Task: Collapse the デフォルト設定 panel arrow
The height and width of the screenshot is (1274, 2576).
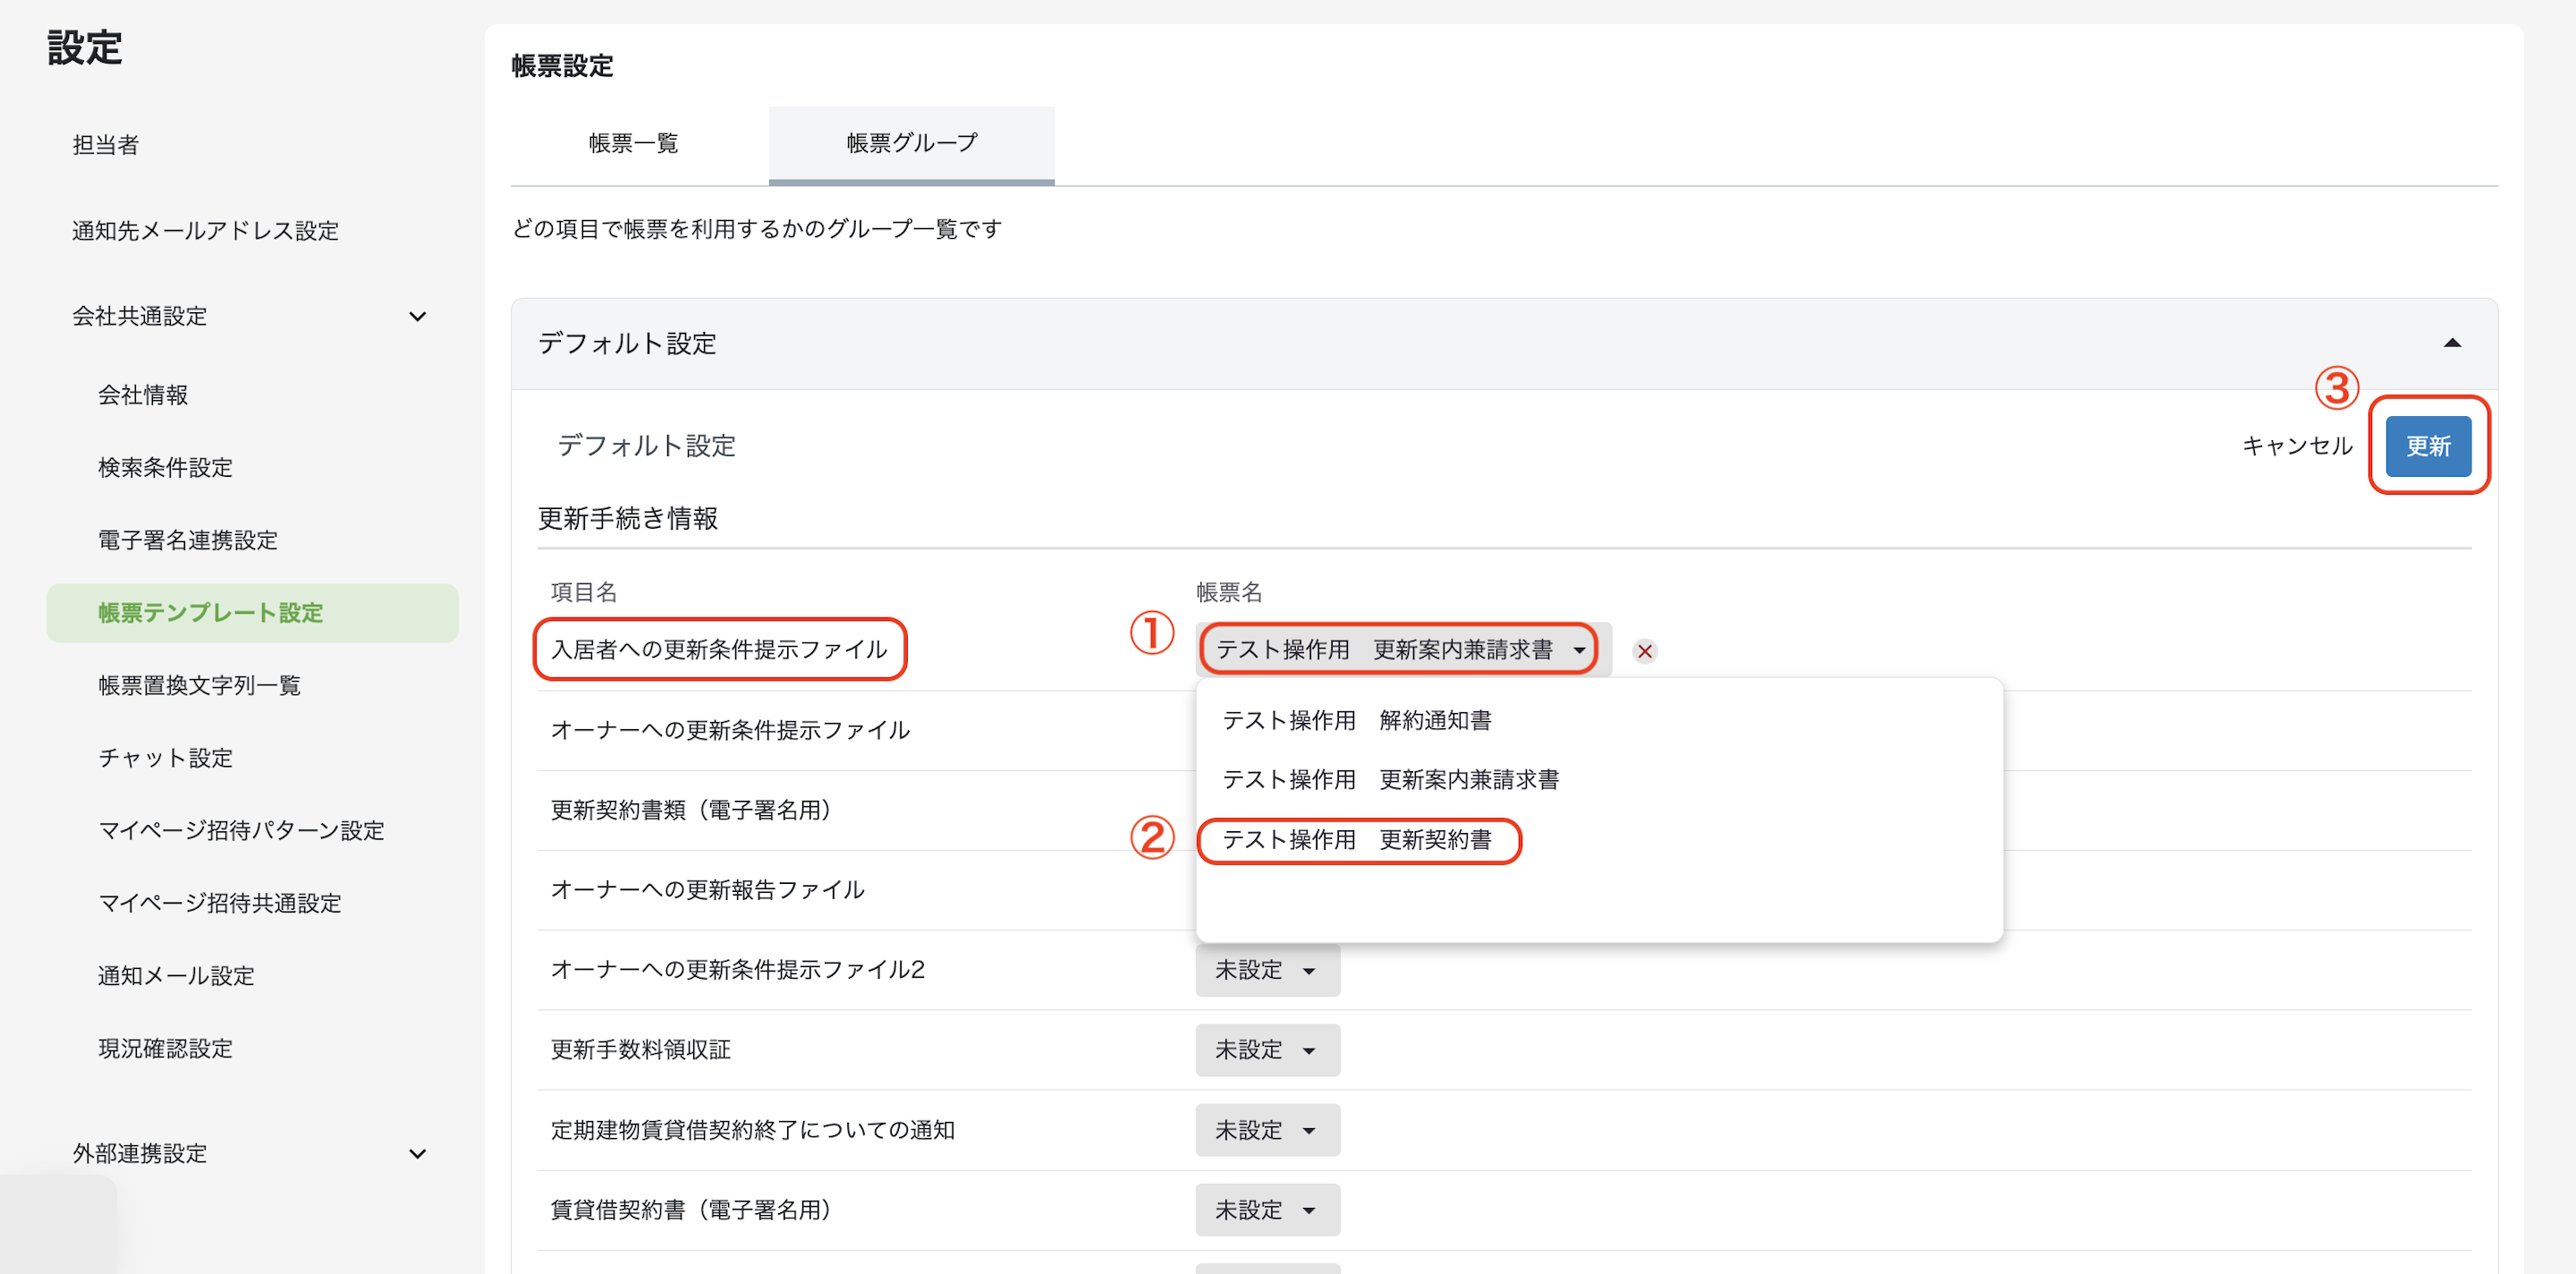Action: point(2451,343)
